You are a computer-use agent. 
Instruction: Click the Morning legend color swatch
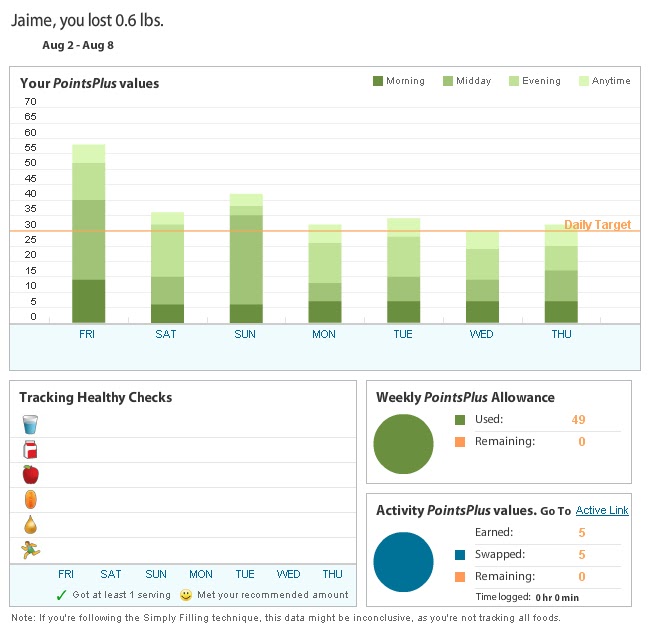click(378, 81)
